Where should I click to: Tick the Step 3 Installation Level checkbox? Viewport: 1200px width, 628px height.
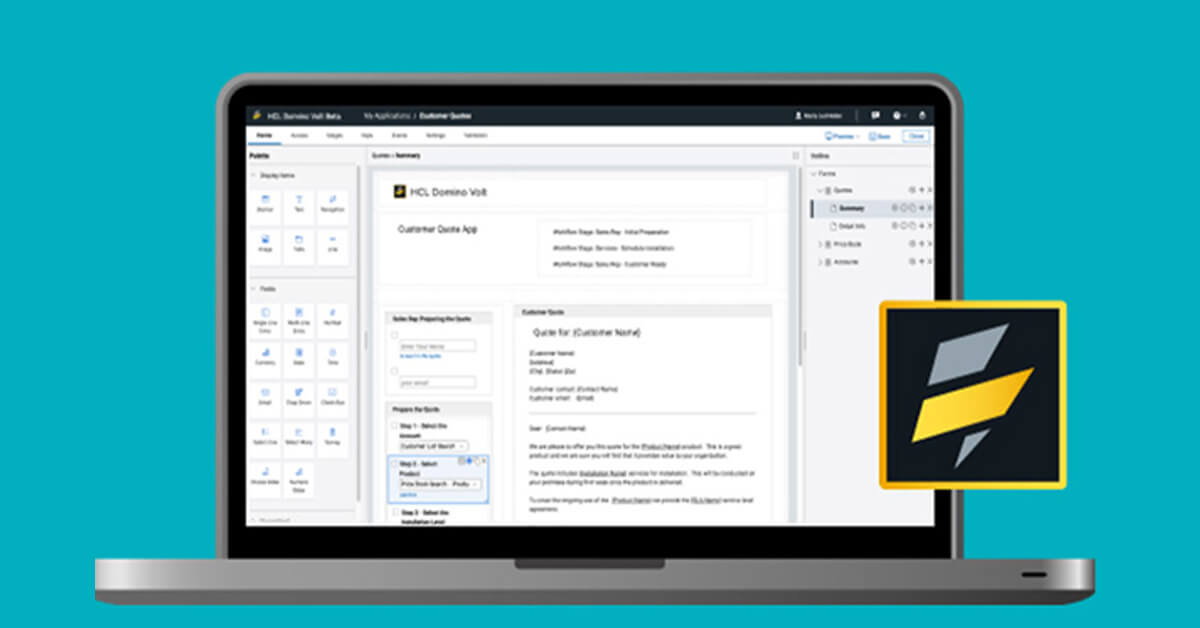click(x=393, y=513)
